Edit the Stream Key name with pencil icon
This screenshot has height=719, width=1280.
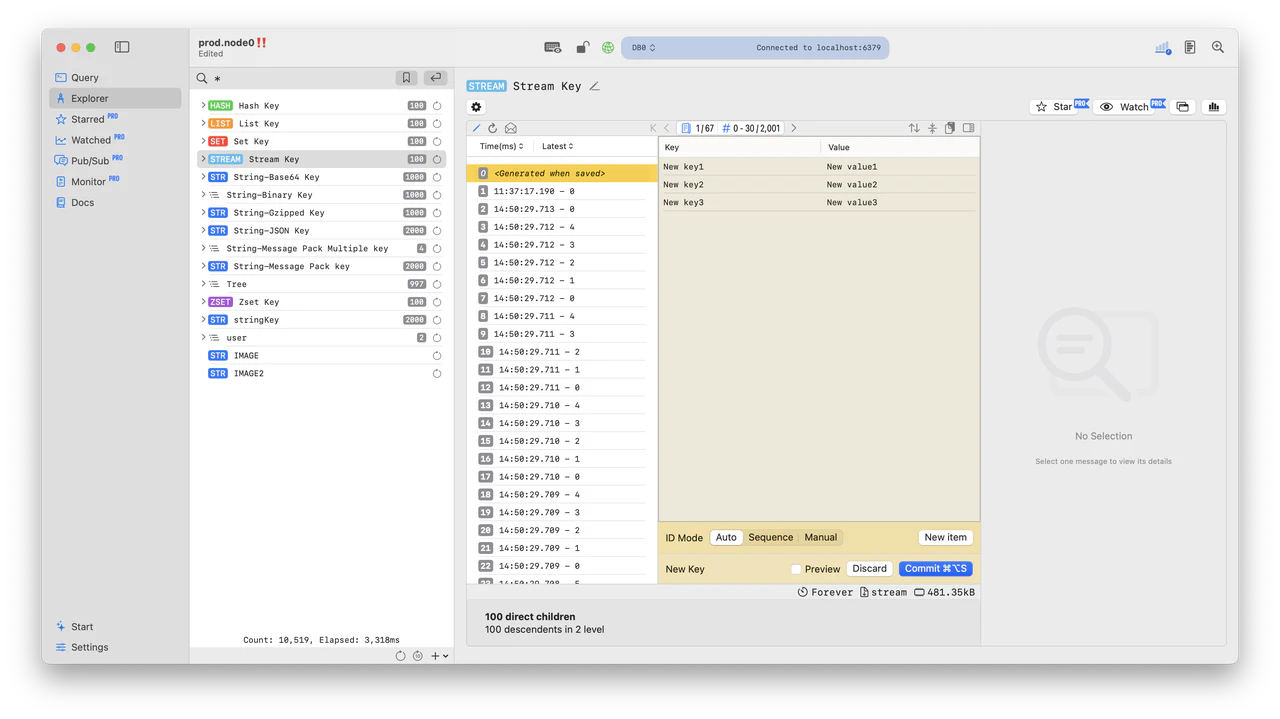click(x=594, y=85)
